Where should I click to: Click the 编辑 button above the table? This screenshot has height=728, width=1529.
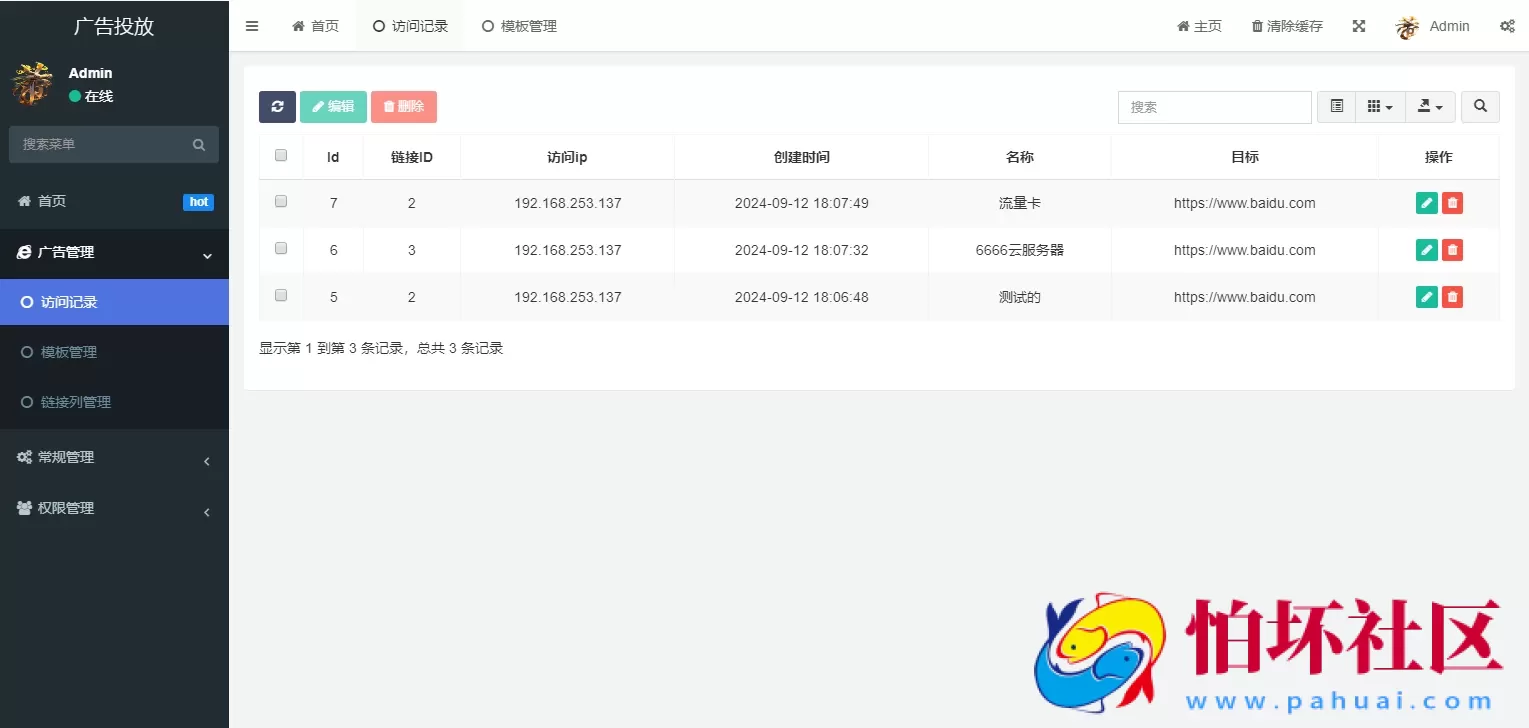pyautogui.click(x=333, y=106)
